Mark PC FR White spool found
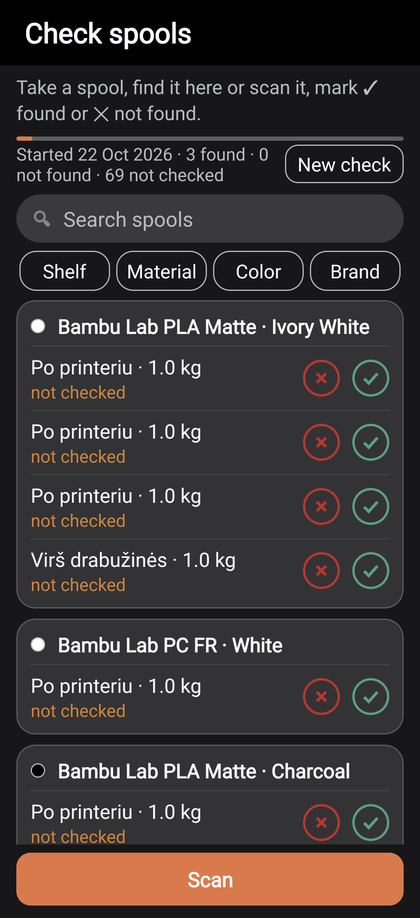This screenshot has height=918, width=420. click(x=371, y=697)
